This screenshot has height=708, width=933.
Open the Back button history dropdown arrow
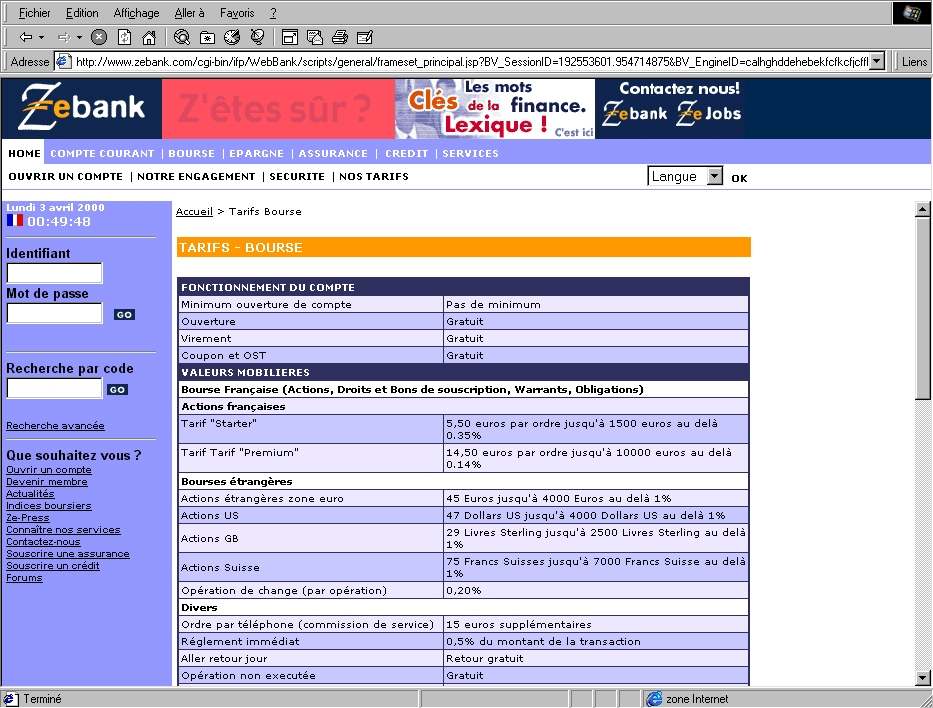pyautogui.click(x=41, y=37)
